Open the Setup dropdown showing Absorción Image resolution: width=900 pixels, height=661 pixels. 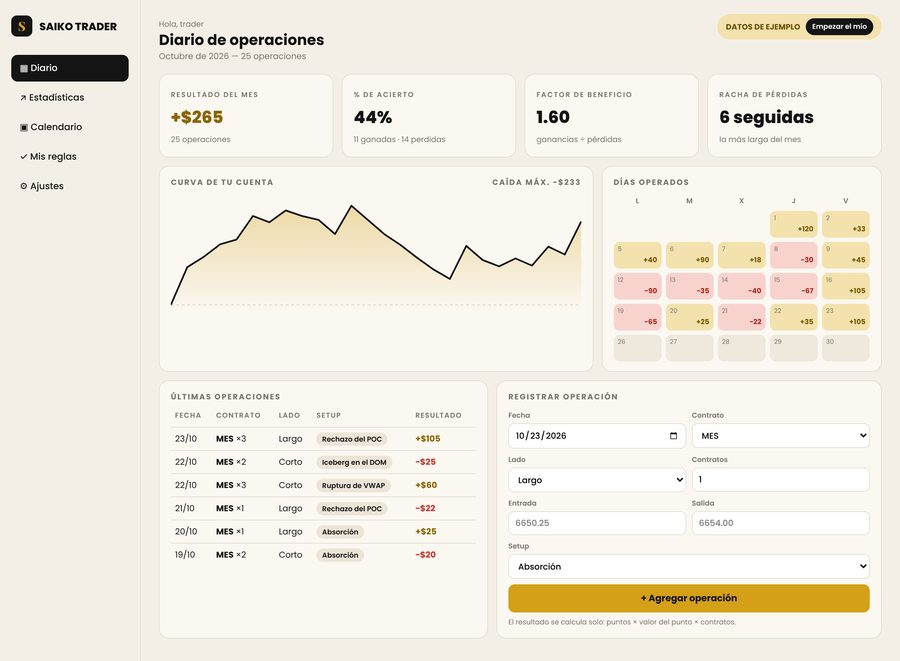[689, 566]
